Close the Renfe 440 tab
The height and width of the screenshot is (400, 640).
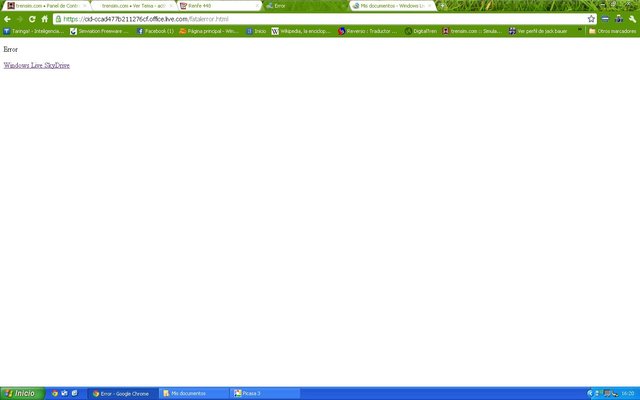(x=257, y=6)
